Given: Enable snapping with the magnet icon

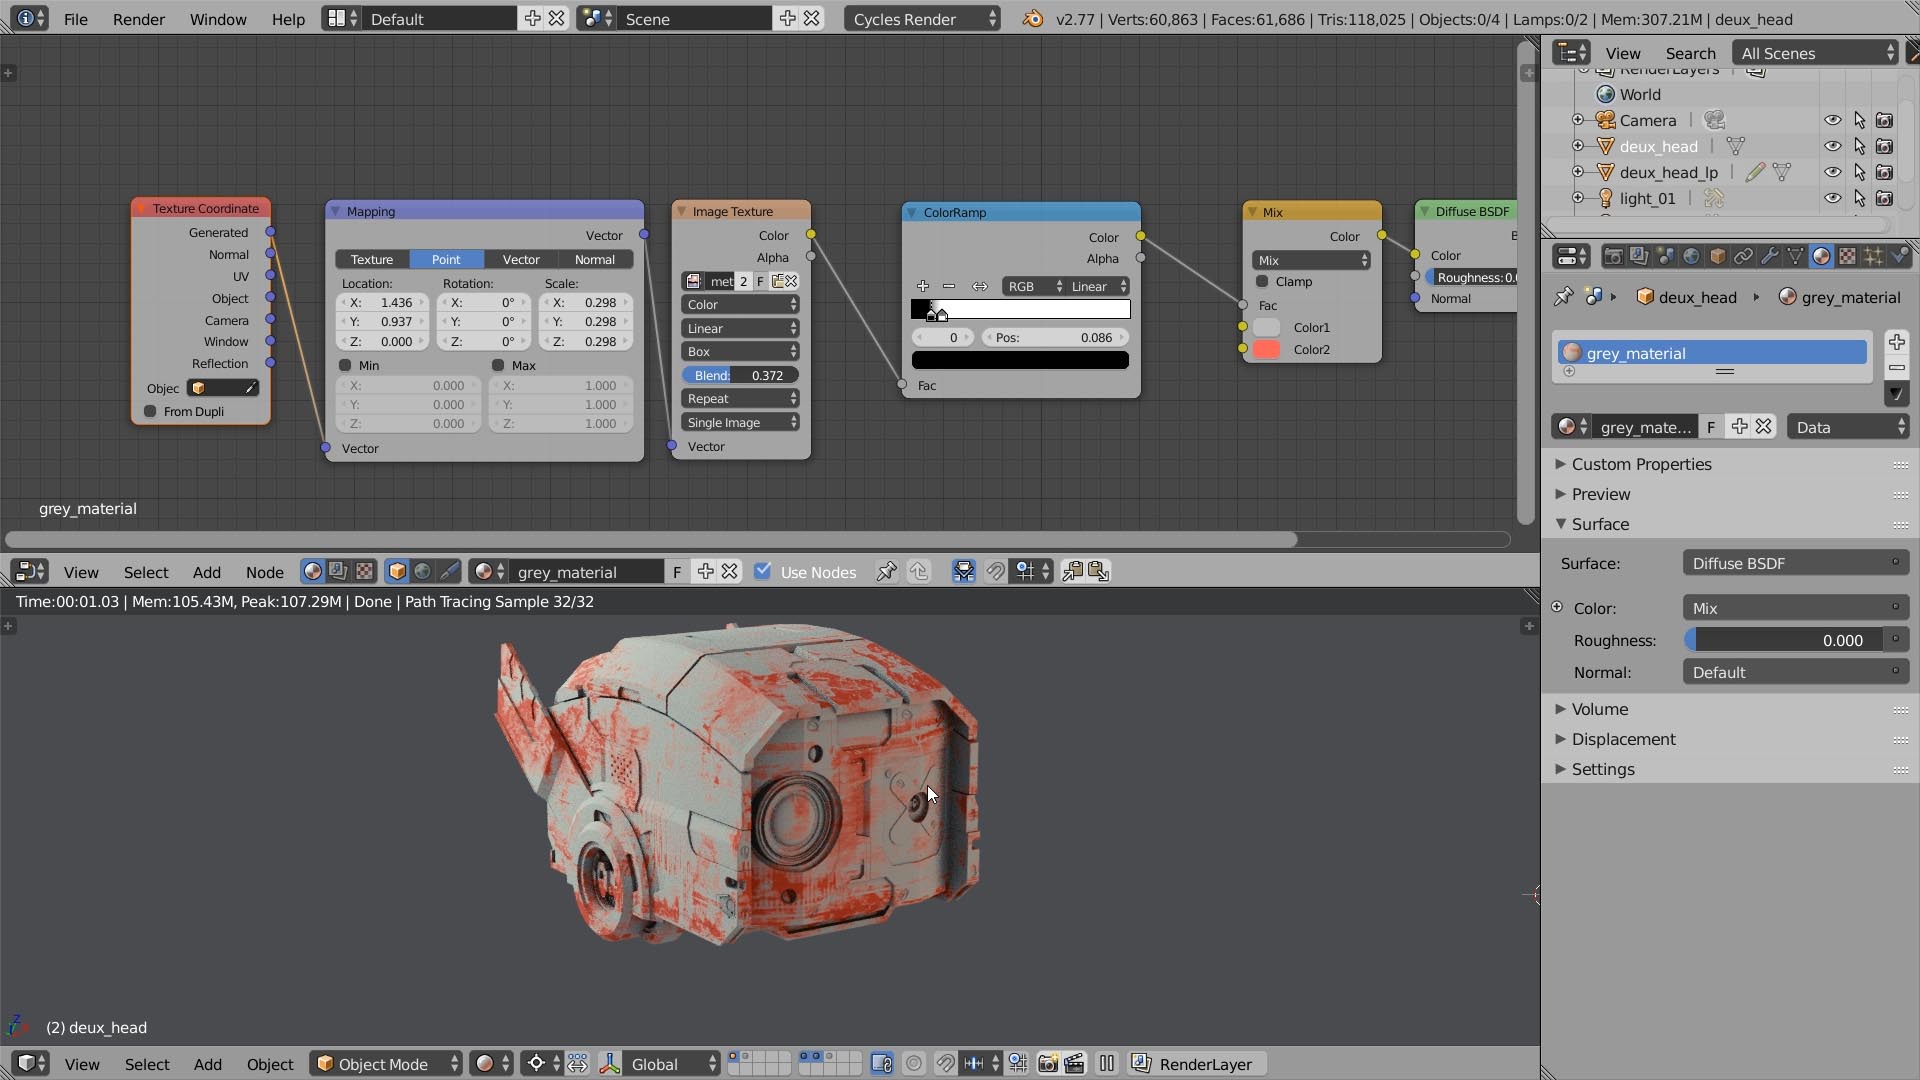Looking at the screenshot, I should point(997,571).
